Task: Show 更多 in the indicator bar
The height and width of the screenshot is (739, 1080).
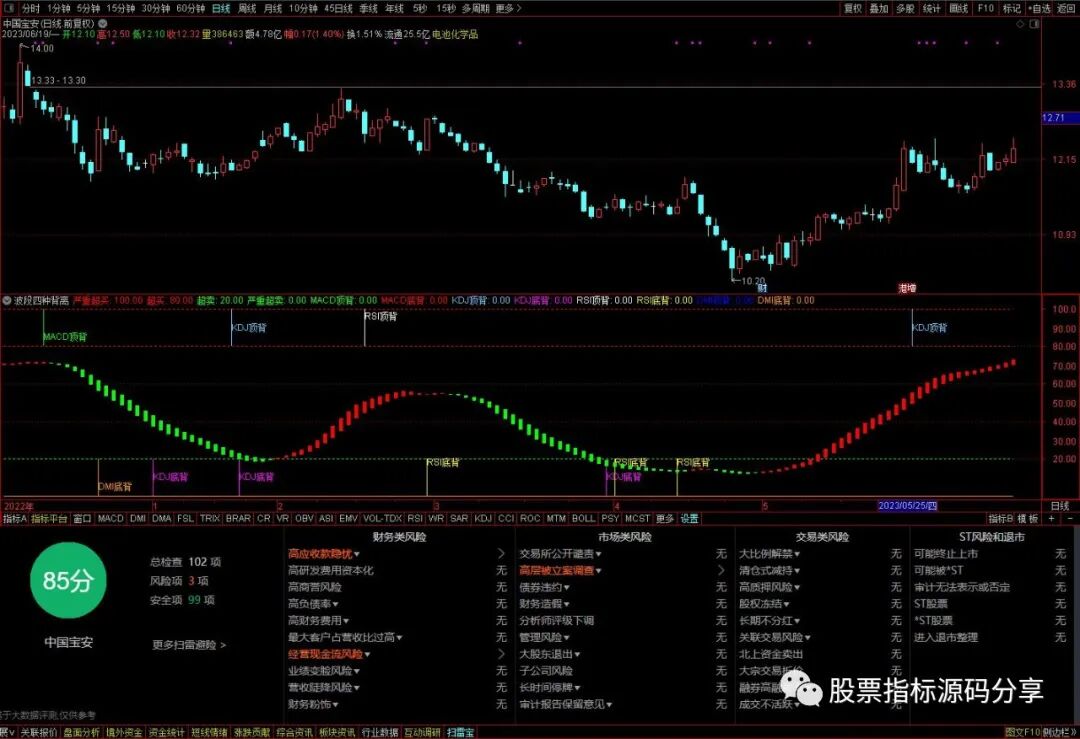Action: point(665,519)
